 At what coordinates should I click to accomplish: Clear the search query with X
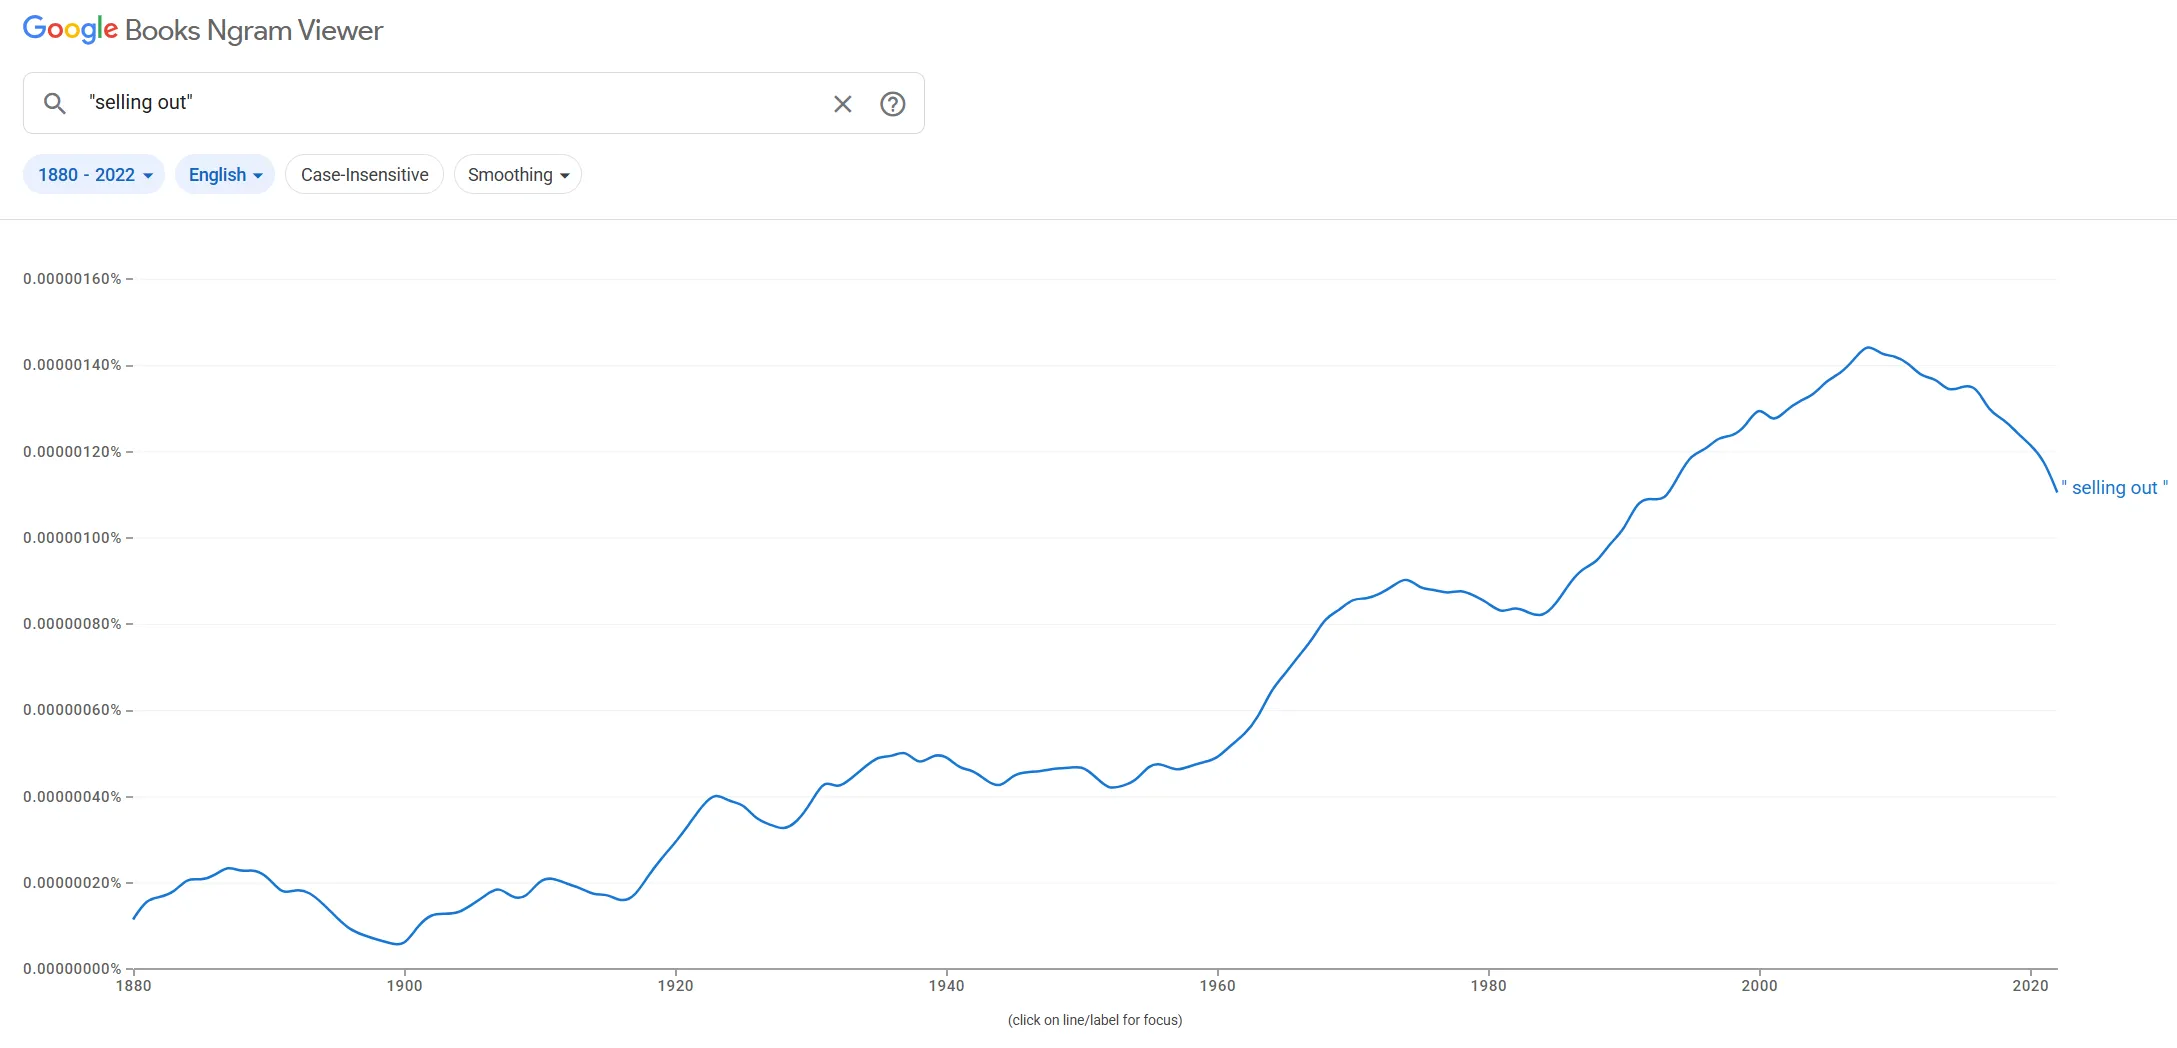coord(842,104)
